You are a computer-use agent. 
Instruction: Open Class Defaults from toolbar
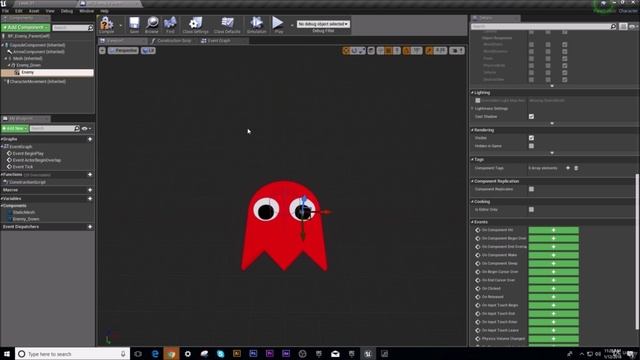click(x=227, y=24)
